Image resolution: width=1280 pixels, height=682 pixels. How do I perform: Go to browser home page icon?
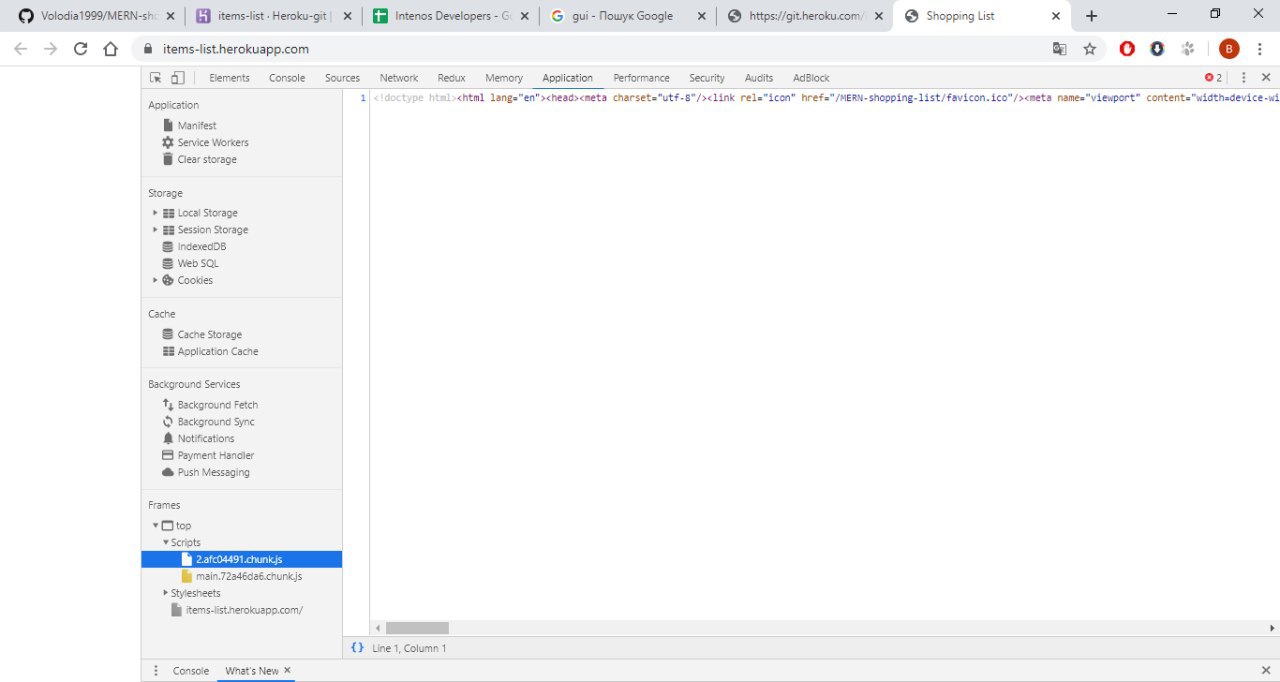[111, 49]
